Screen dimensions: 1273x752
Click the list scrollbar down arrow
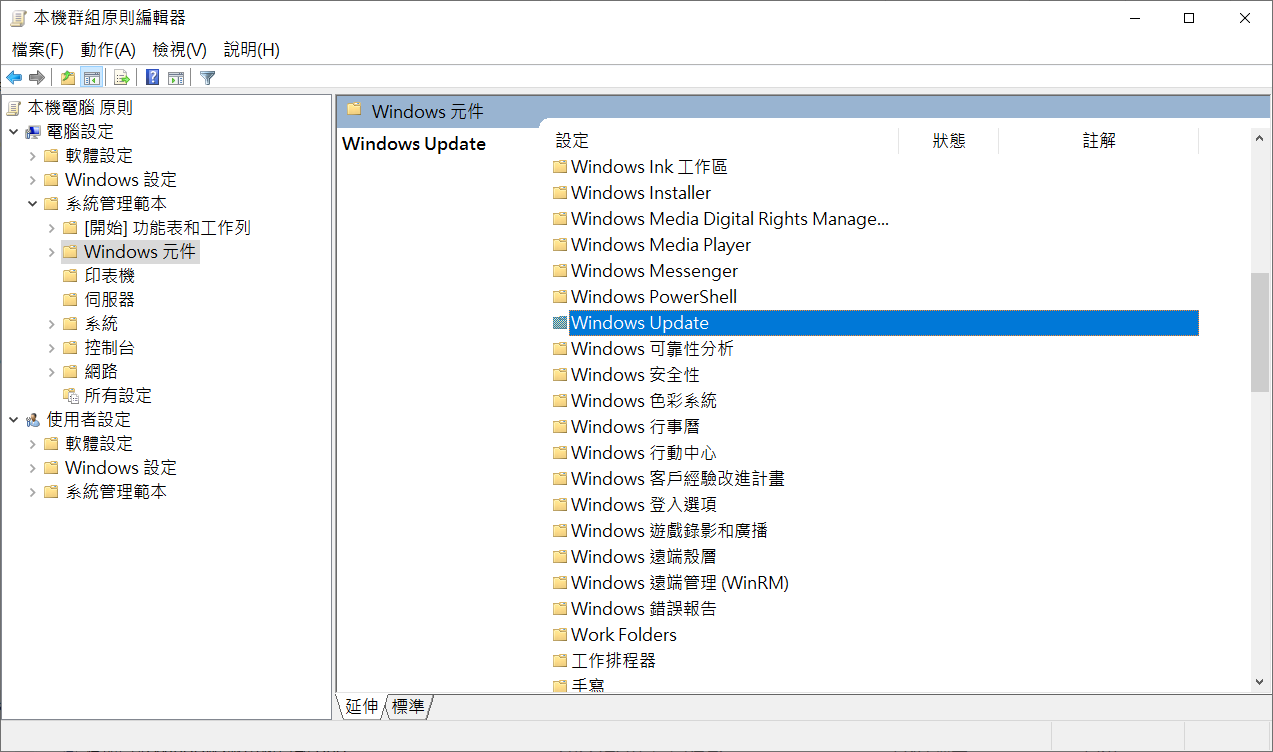coord(1260,681)
